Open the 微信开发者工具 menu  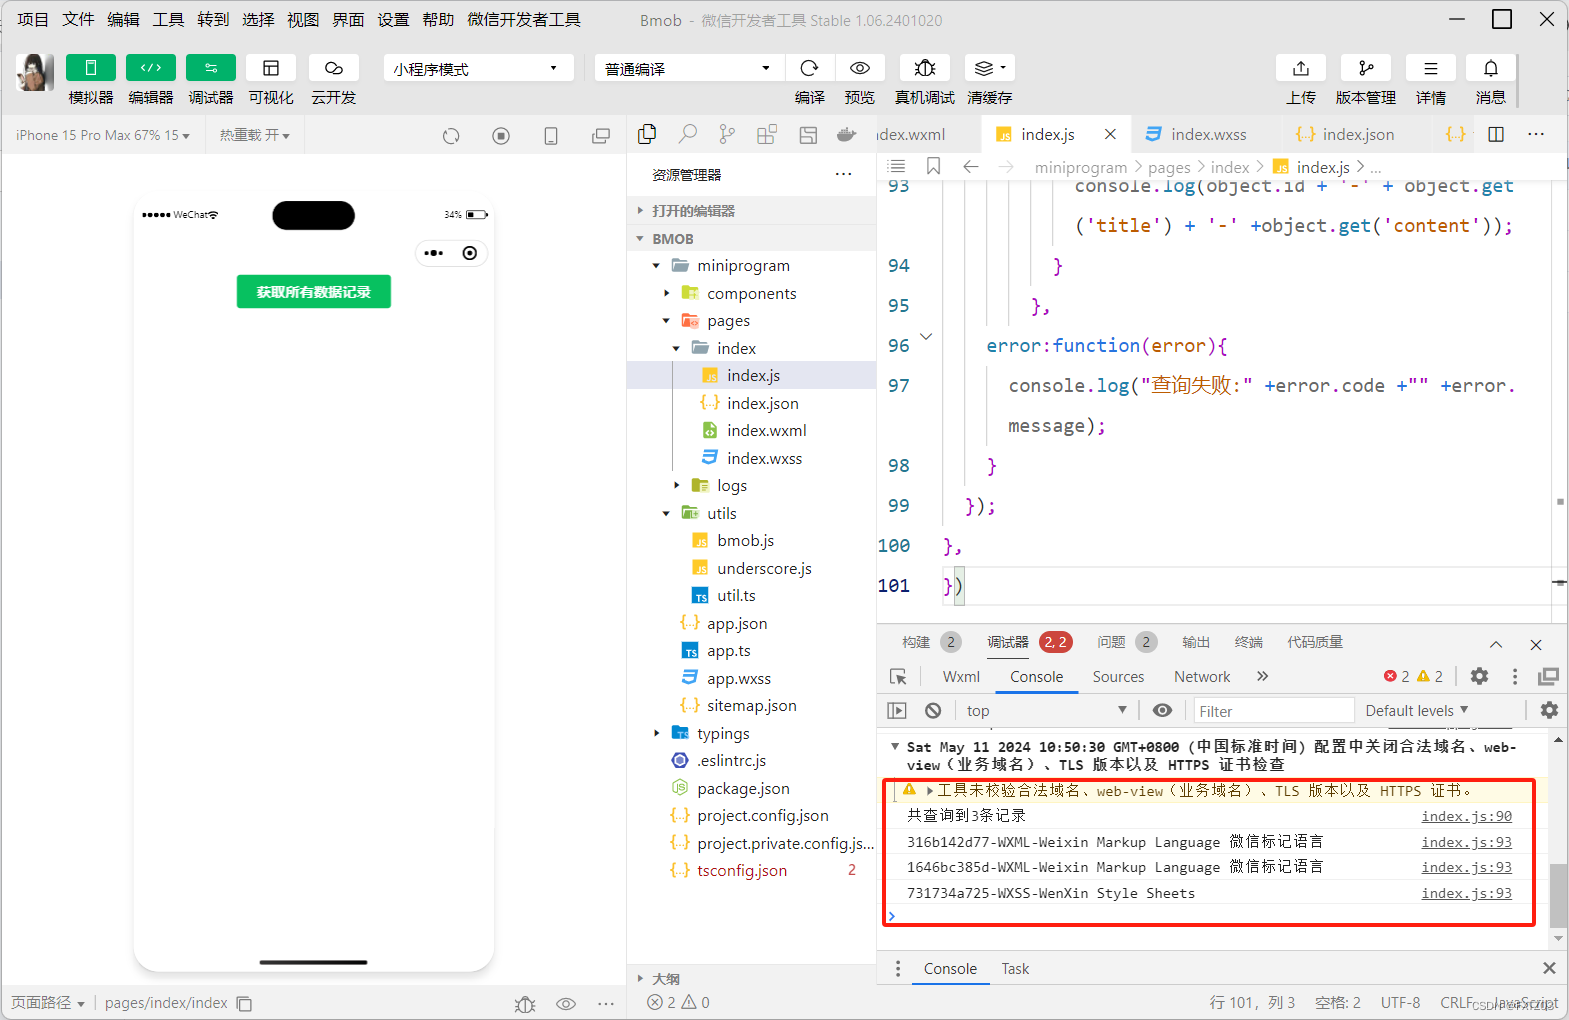(524, 19)
